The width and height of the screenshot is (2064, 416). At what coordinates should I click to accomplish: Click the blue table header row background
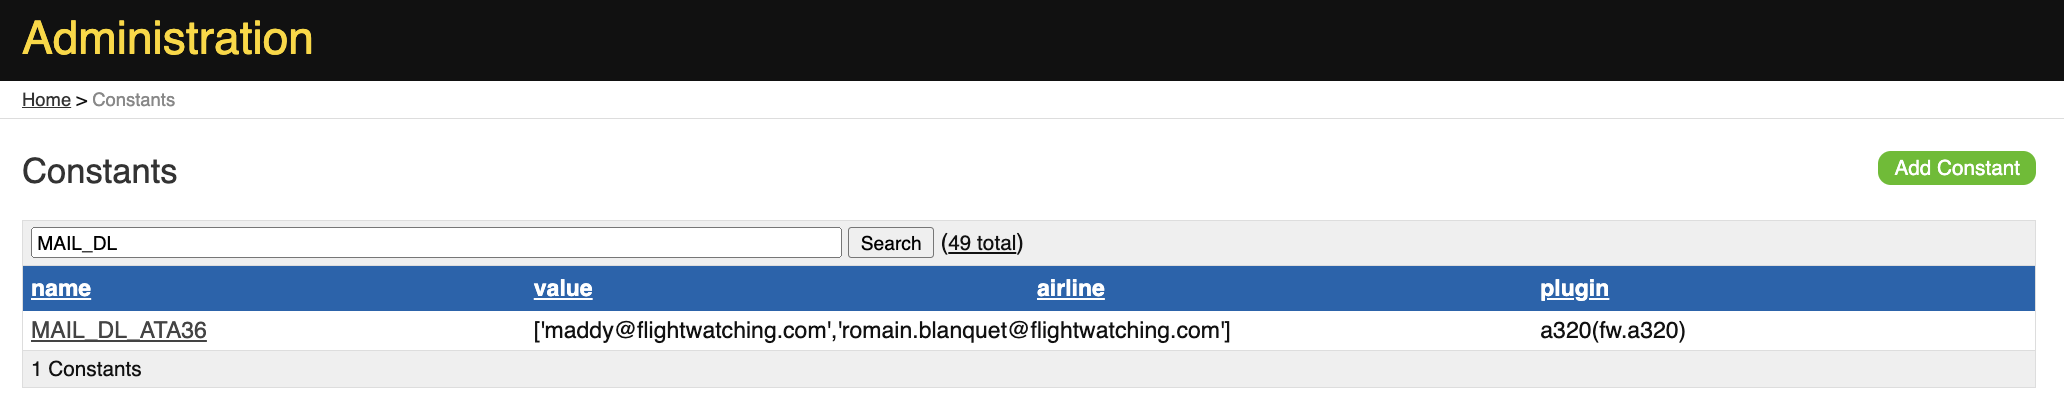point(1300,288)
